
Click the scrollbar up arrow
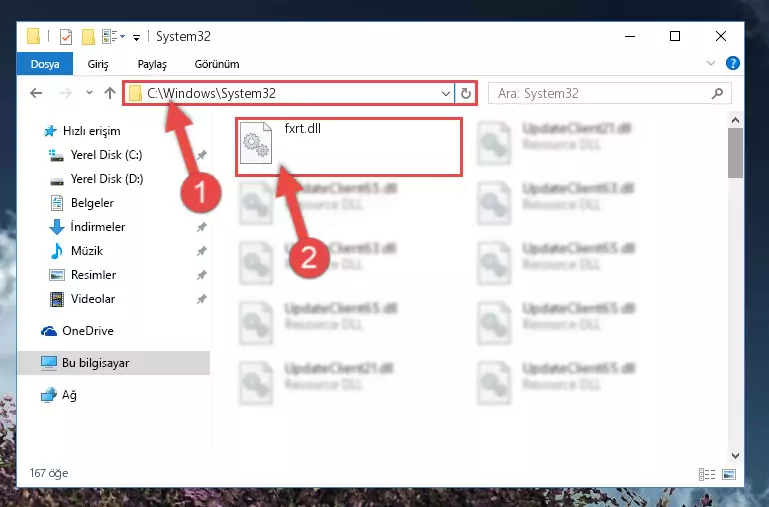coord(735,120)
